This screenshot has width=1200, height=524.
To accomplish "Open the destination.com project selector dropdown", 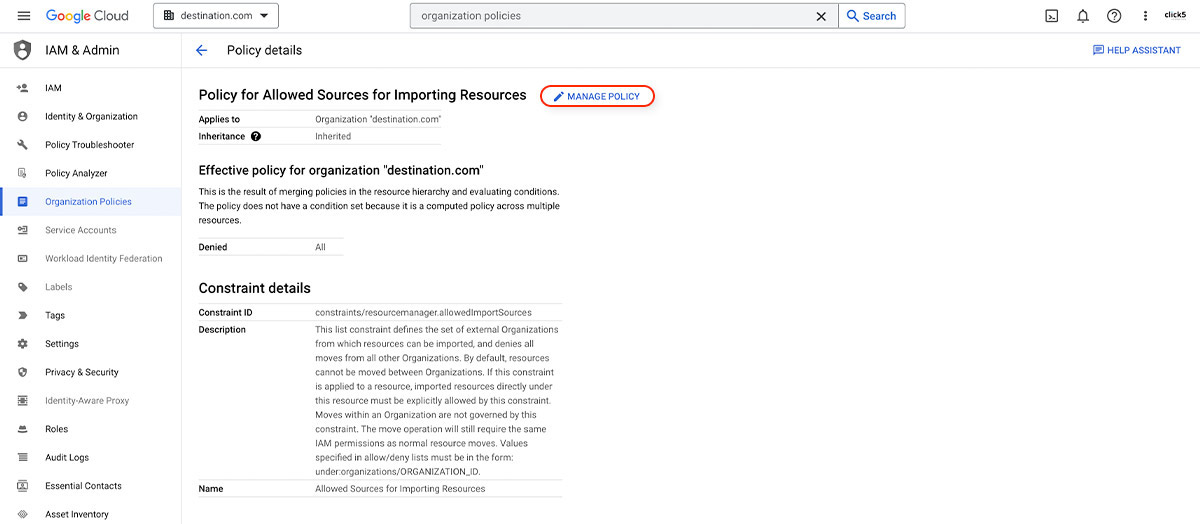I will click(x=216, y=16).
